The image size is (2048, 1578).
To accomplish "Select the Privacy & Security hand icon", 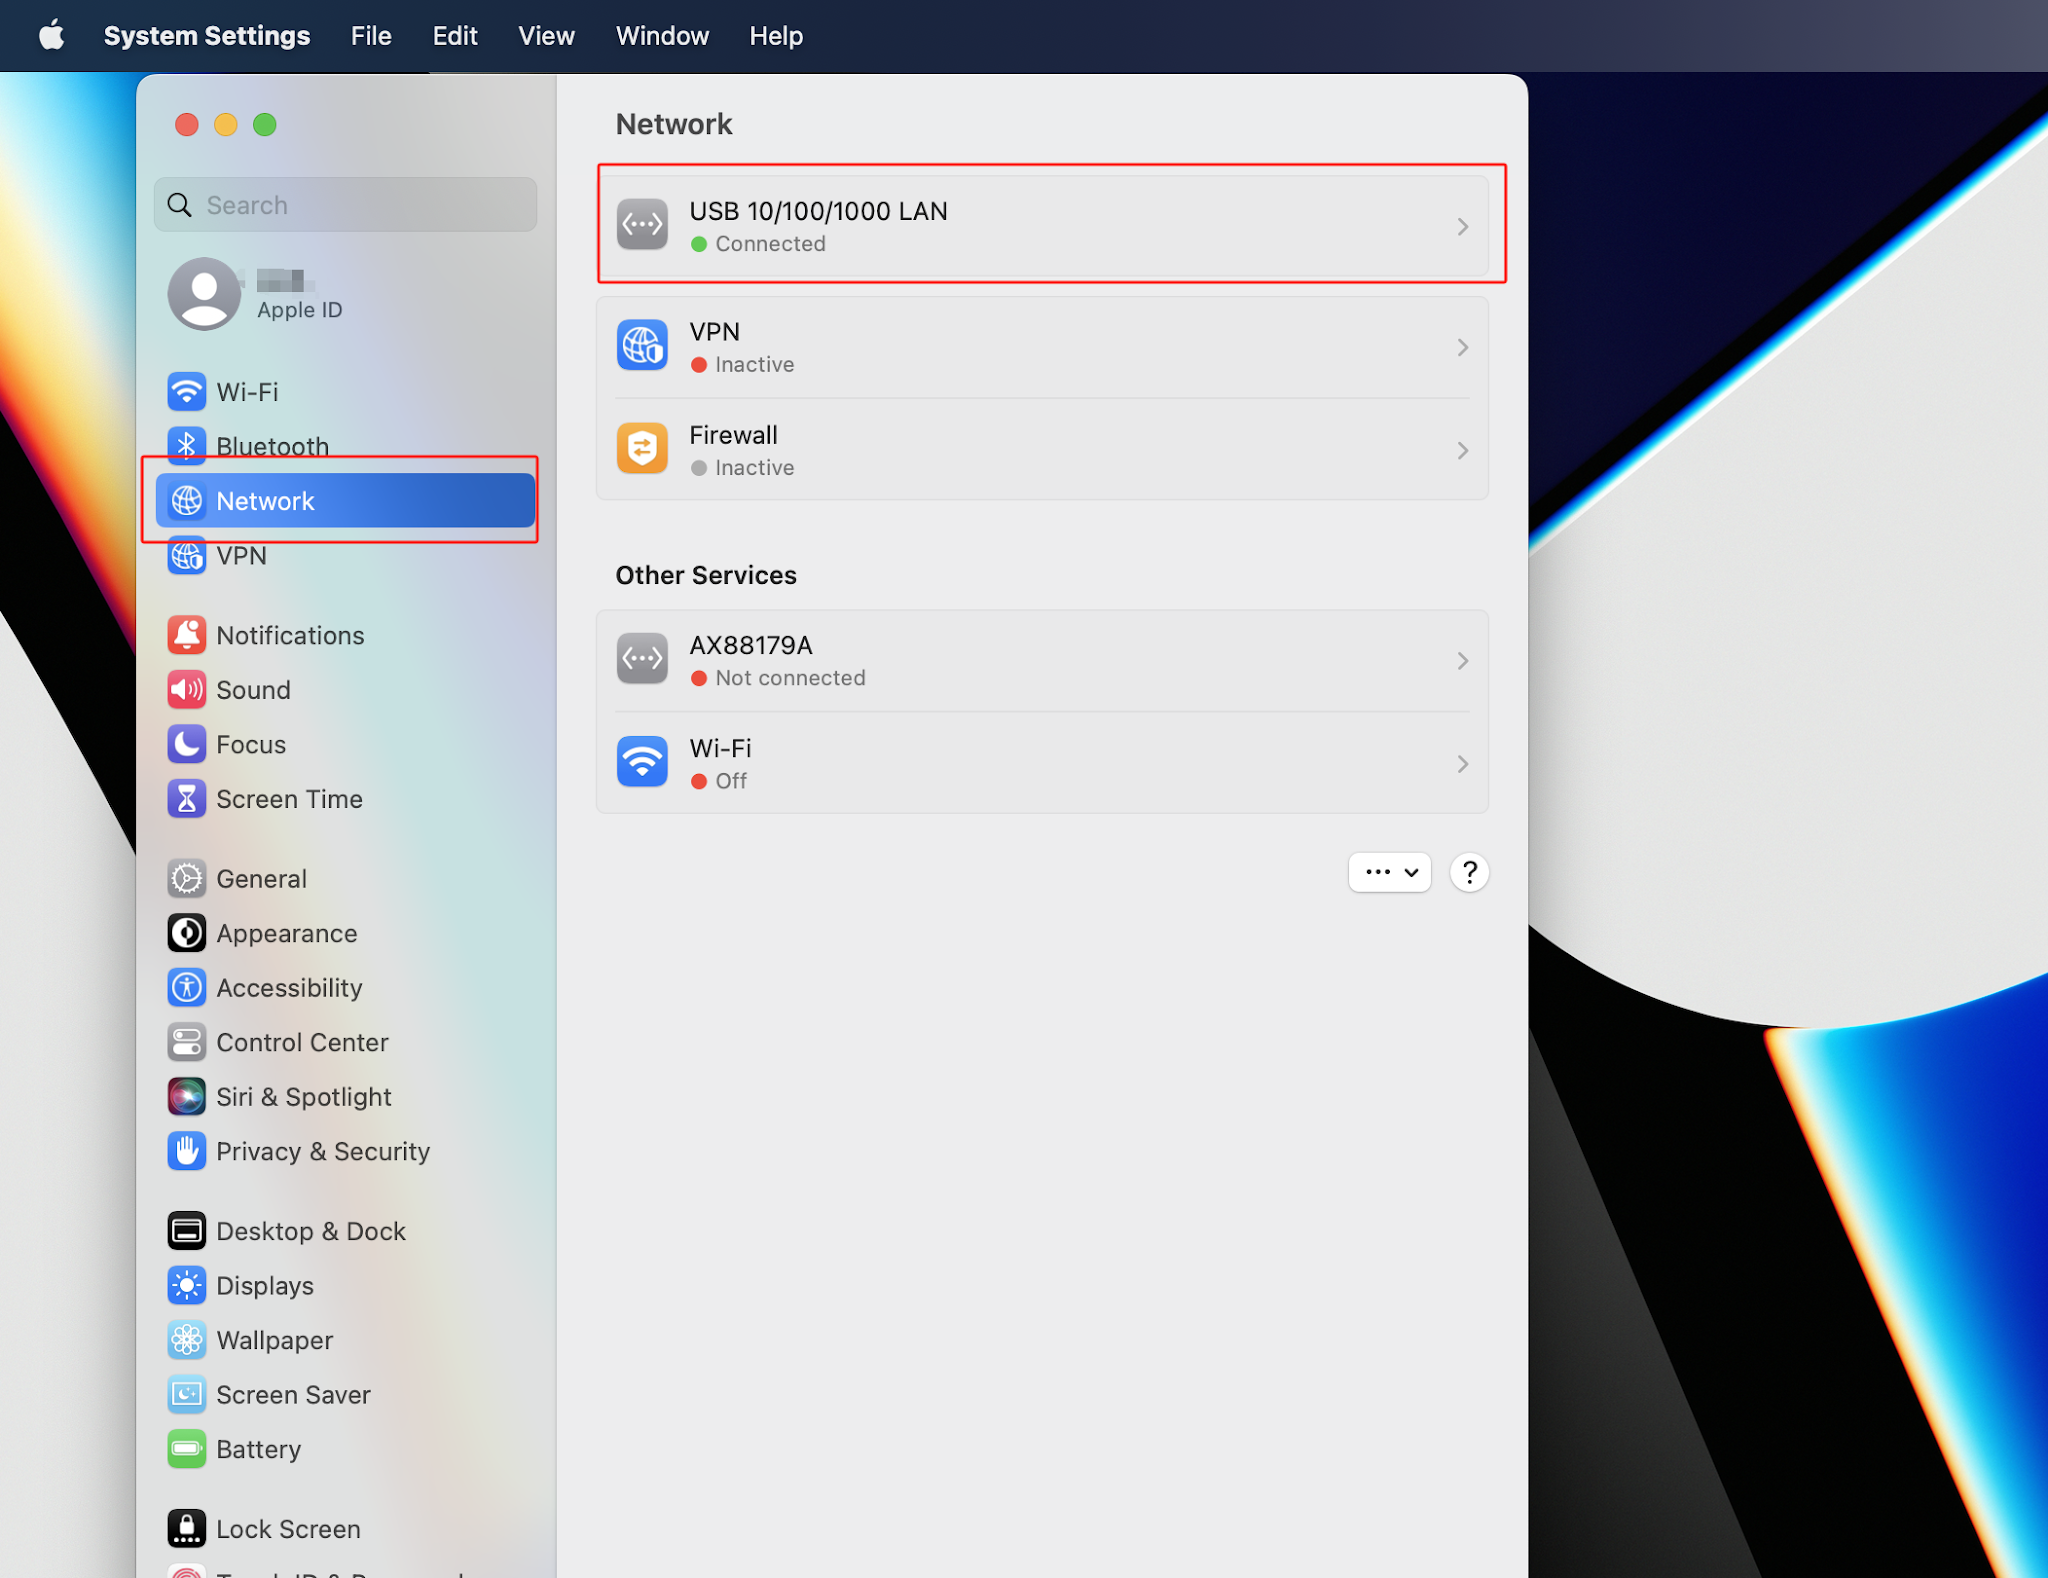I will 187,1151.
